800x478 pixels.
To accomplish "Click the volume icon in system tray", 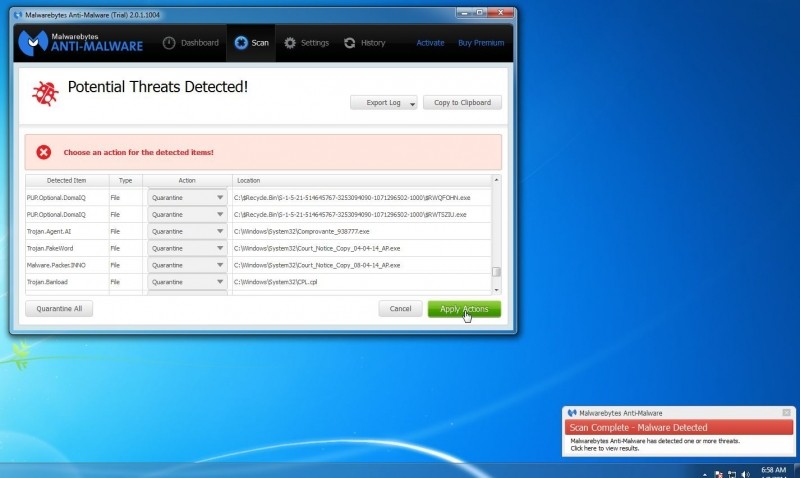I will [x=745, y=474].
